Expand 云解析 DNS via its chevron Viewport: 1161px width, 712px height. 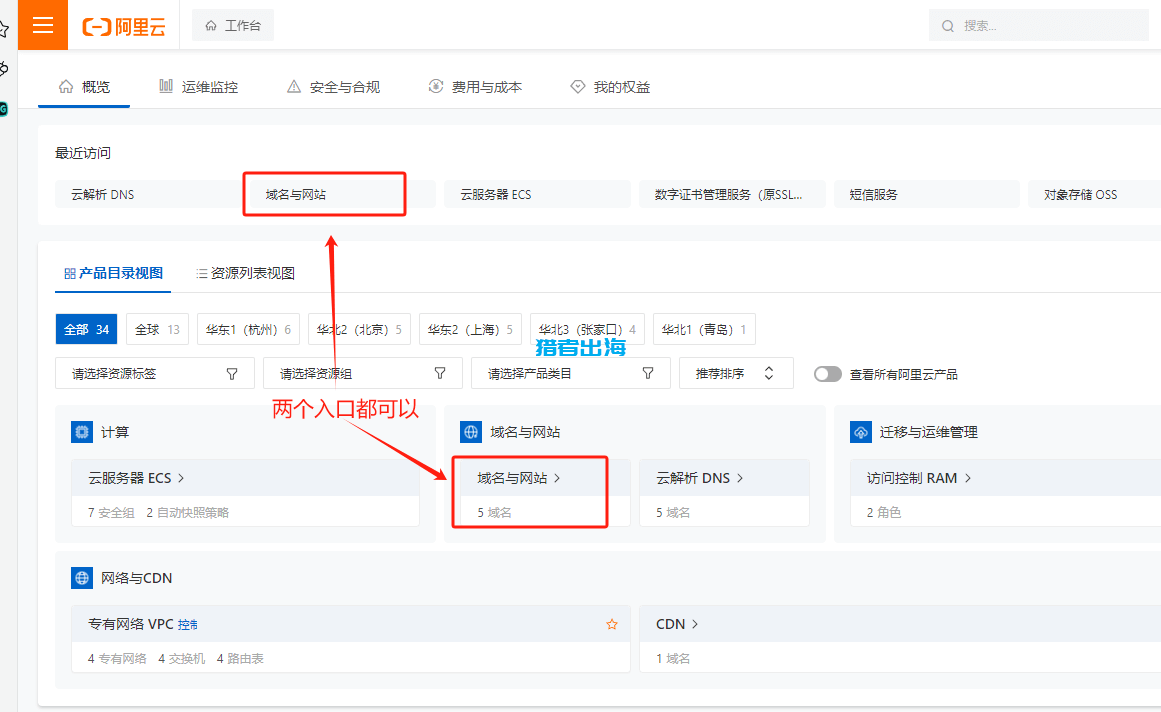pyautogui.click(x=740, y=478)
